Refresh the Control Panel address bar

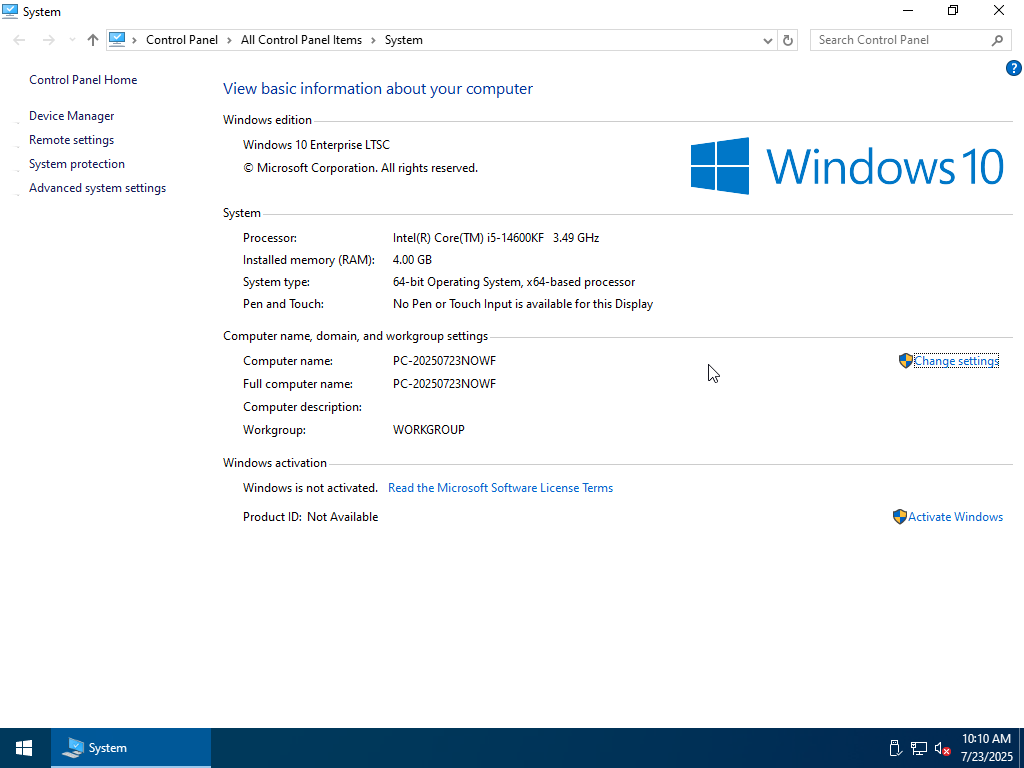pos(788,40)
